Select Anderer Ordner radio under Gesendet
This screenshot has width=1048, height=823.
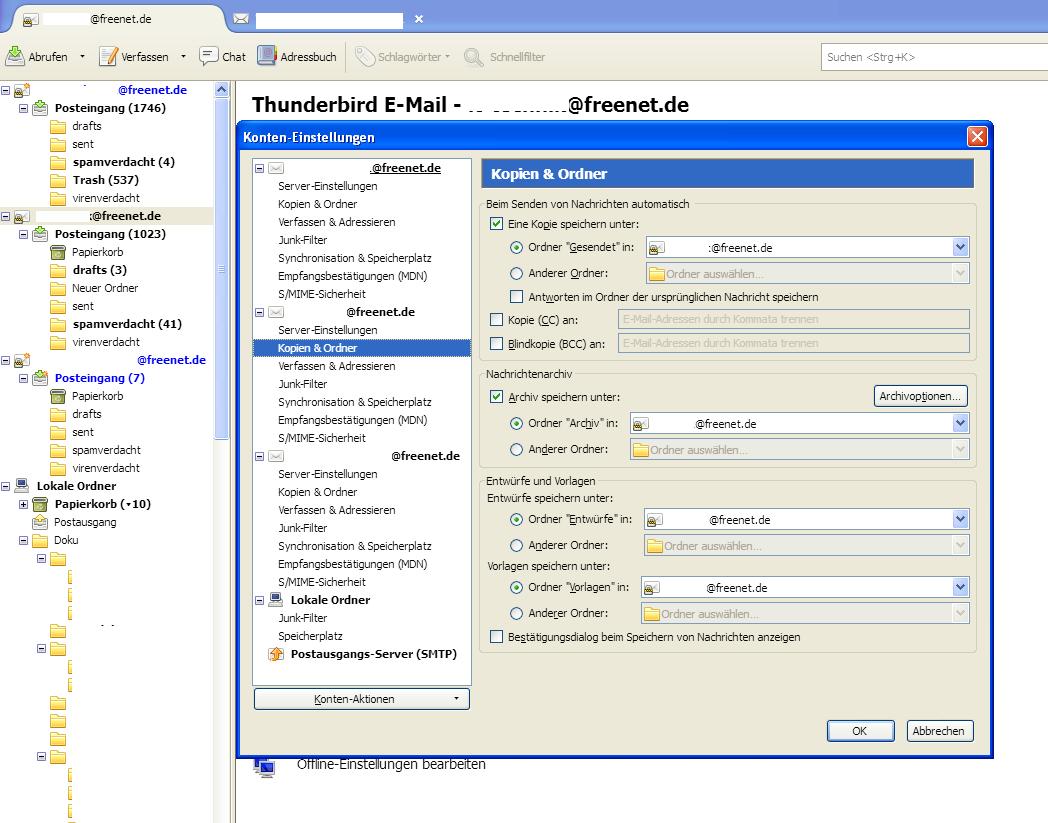[516, 273]
